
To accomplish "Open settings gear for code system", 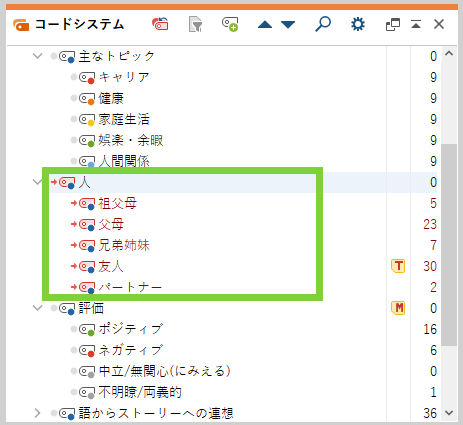I will pyautogui.click(x=358, y=24).
